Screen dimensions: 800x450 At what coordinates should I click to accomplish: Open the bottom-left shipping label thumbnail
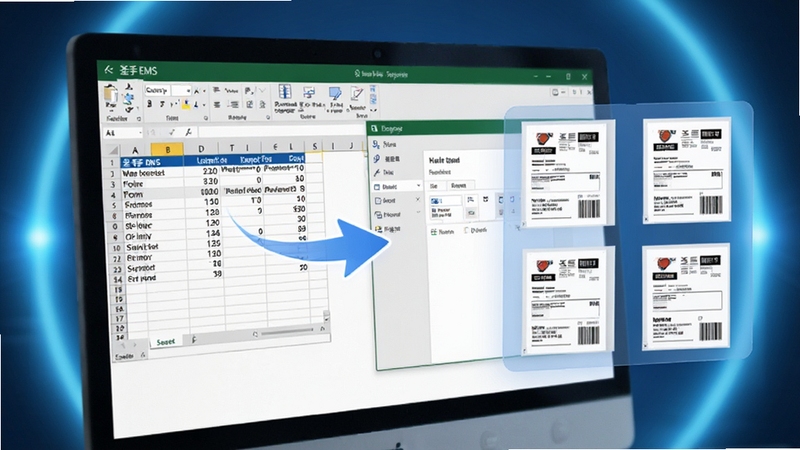(x=567, y=300)
